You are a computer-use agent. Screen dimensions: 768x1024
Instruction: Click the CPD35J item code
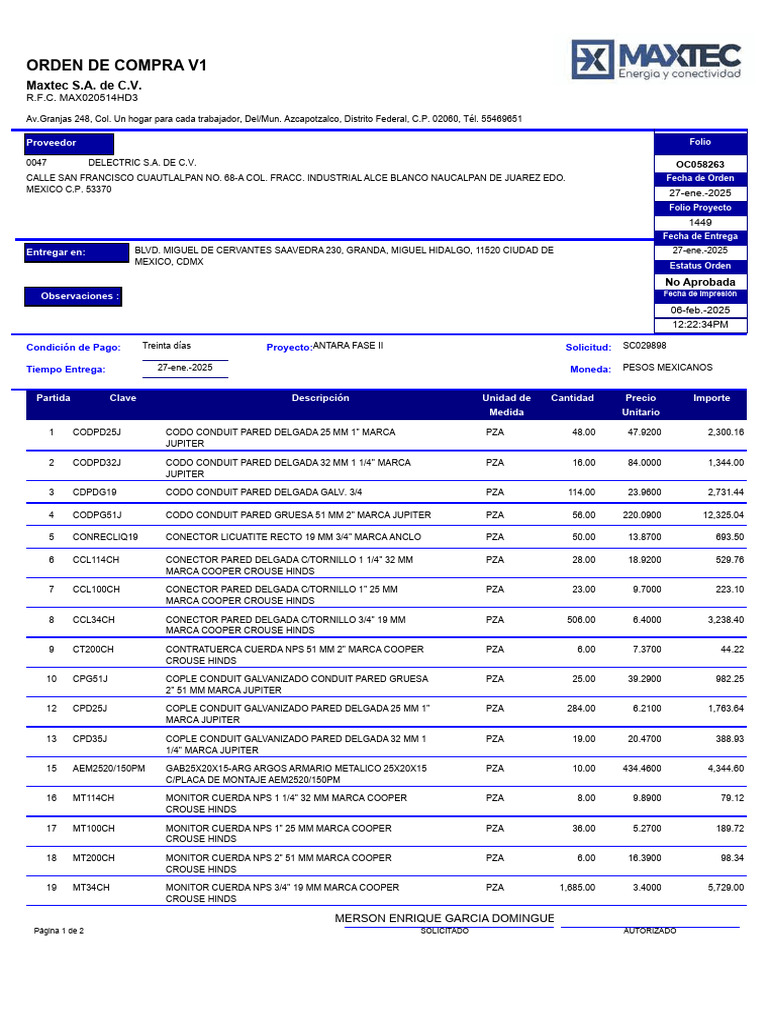click(90, 739)
